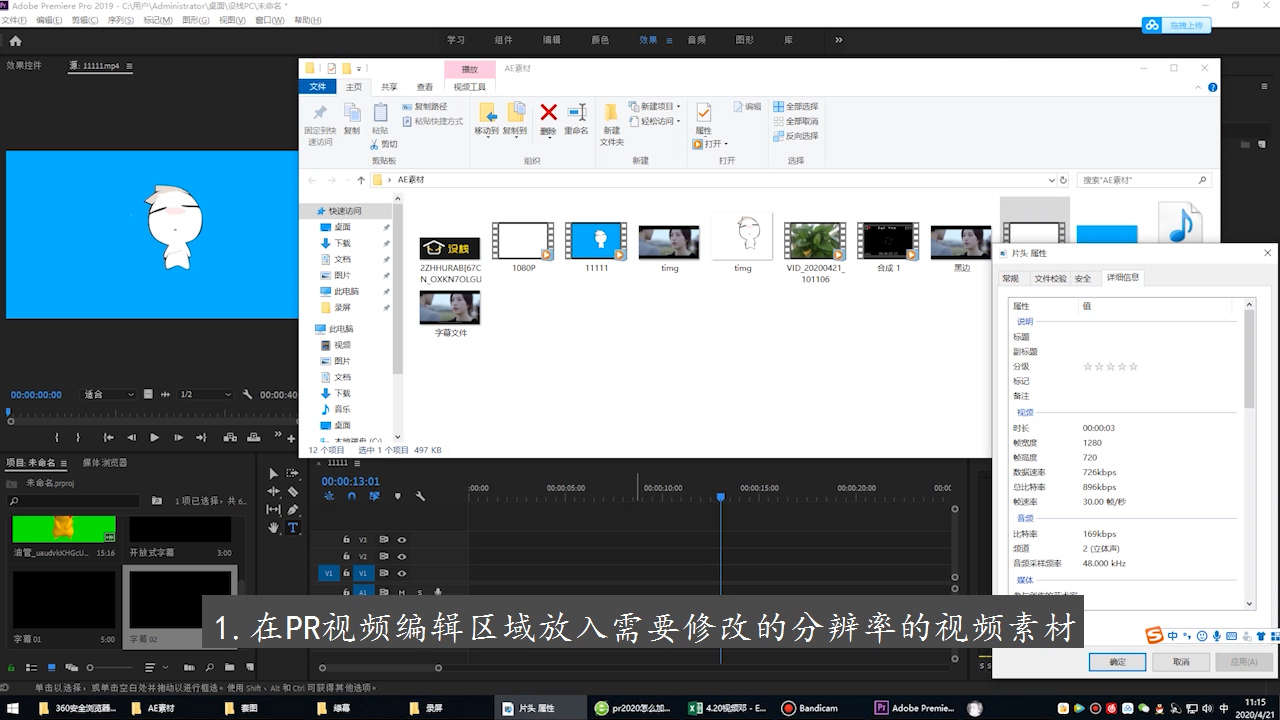Viewport: 1280px width, 720px height.
Task: Click 取消 button in properties dialog
Action: [x=1181, y=662]
